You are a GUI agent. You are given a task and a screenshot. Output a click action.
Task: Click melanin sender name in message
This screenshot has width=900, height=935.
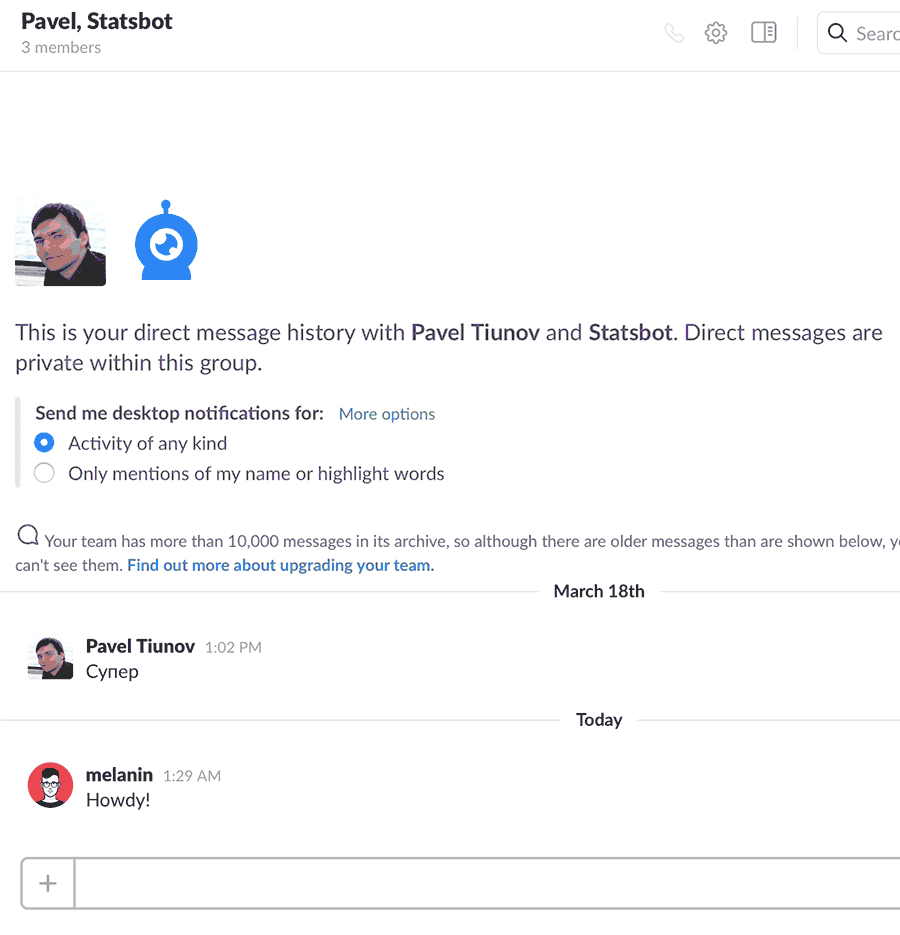(119, 775)
